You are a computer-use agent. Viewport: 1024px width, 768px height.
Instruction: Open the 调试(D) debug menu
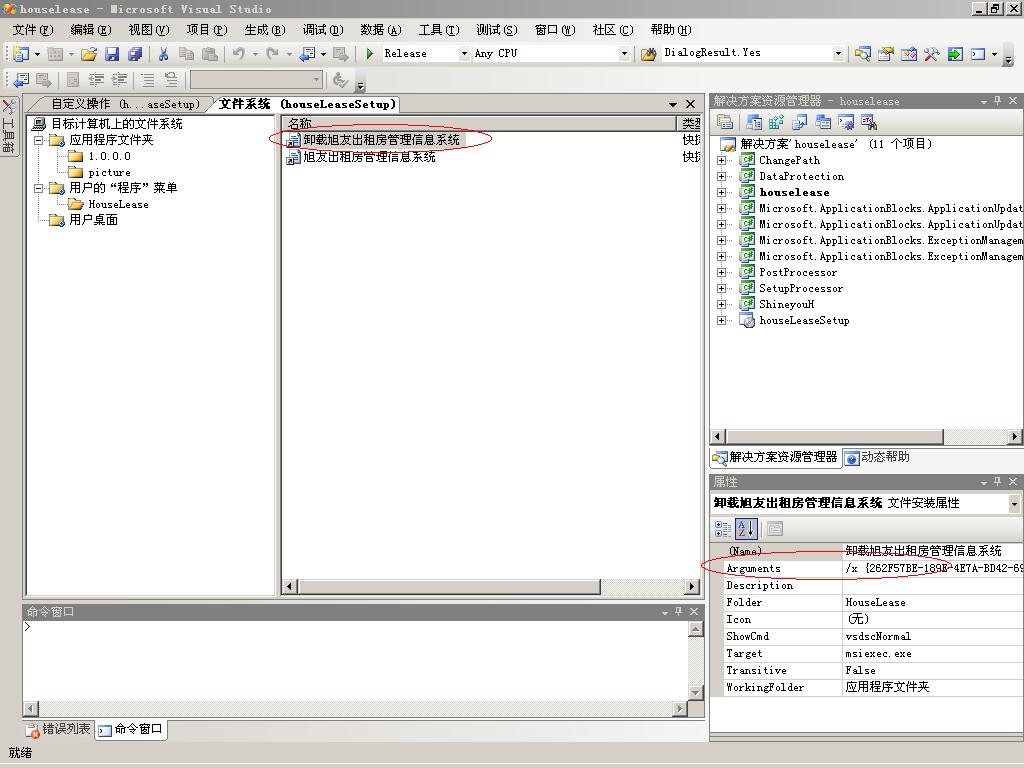point(323,30)
